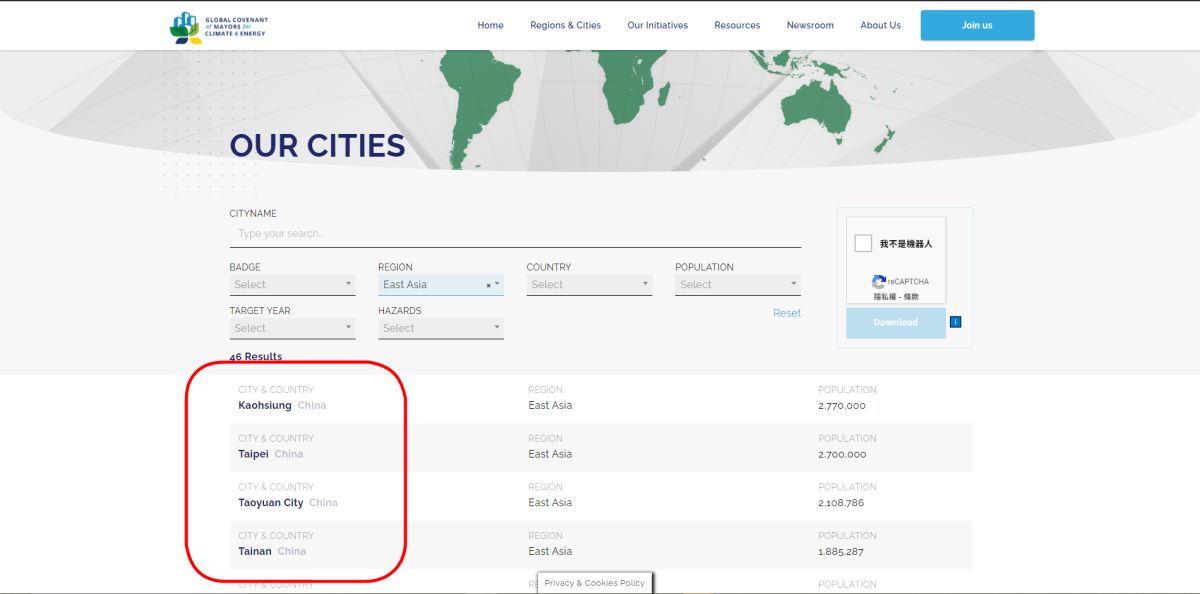The width and height of the screenshot is (1200, 594).
Task: Click the reCAPTCHA logo icon
Action: coord(878,282)
